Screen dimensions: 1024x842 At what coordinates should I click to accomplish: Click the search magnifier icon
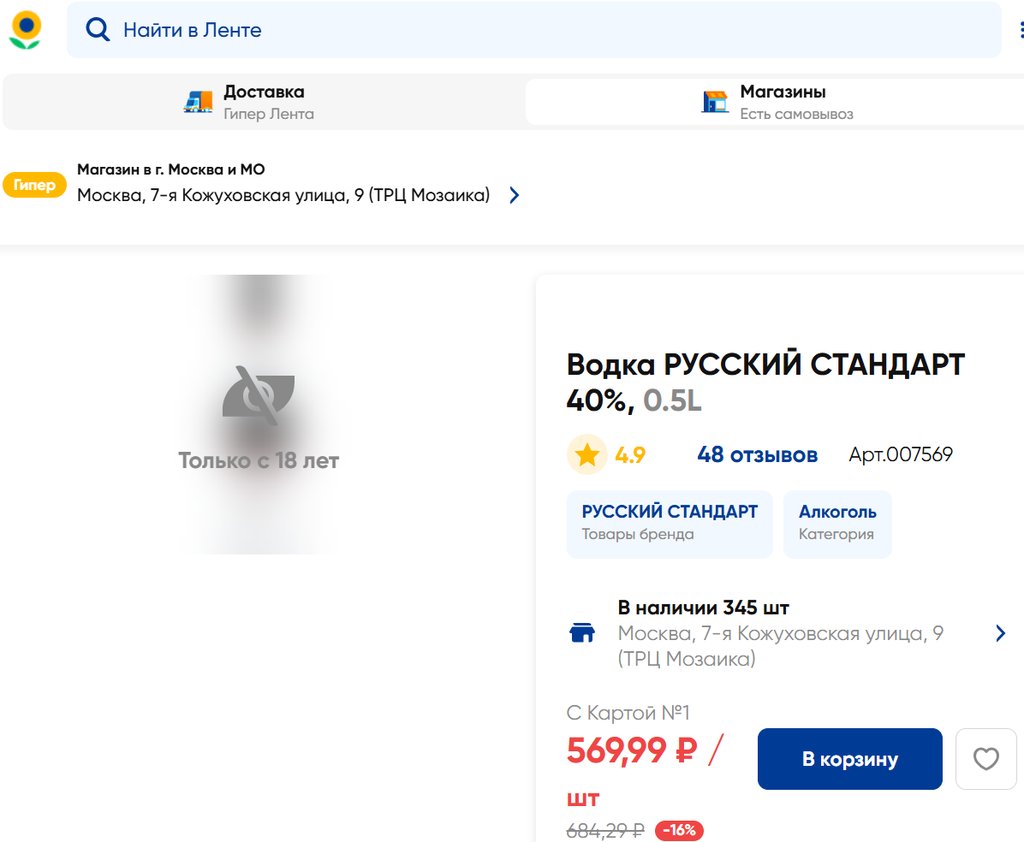[97, 30]
